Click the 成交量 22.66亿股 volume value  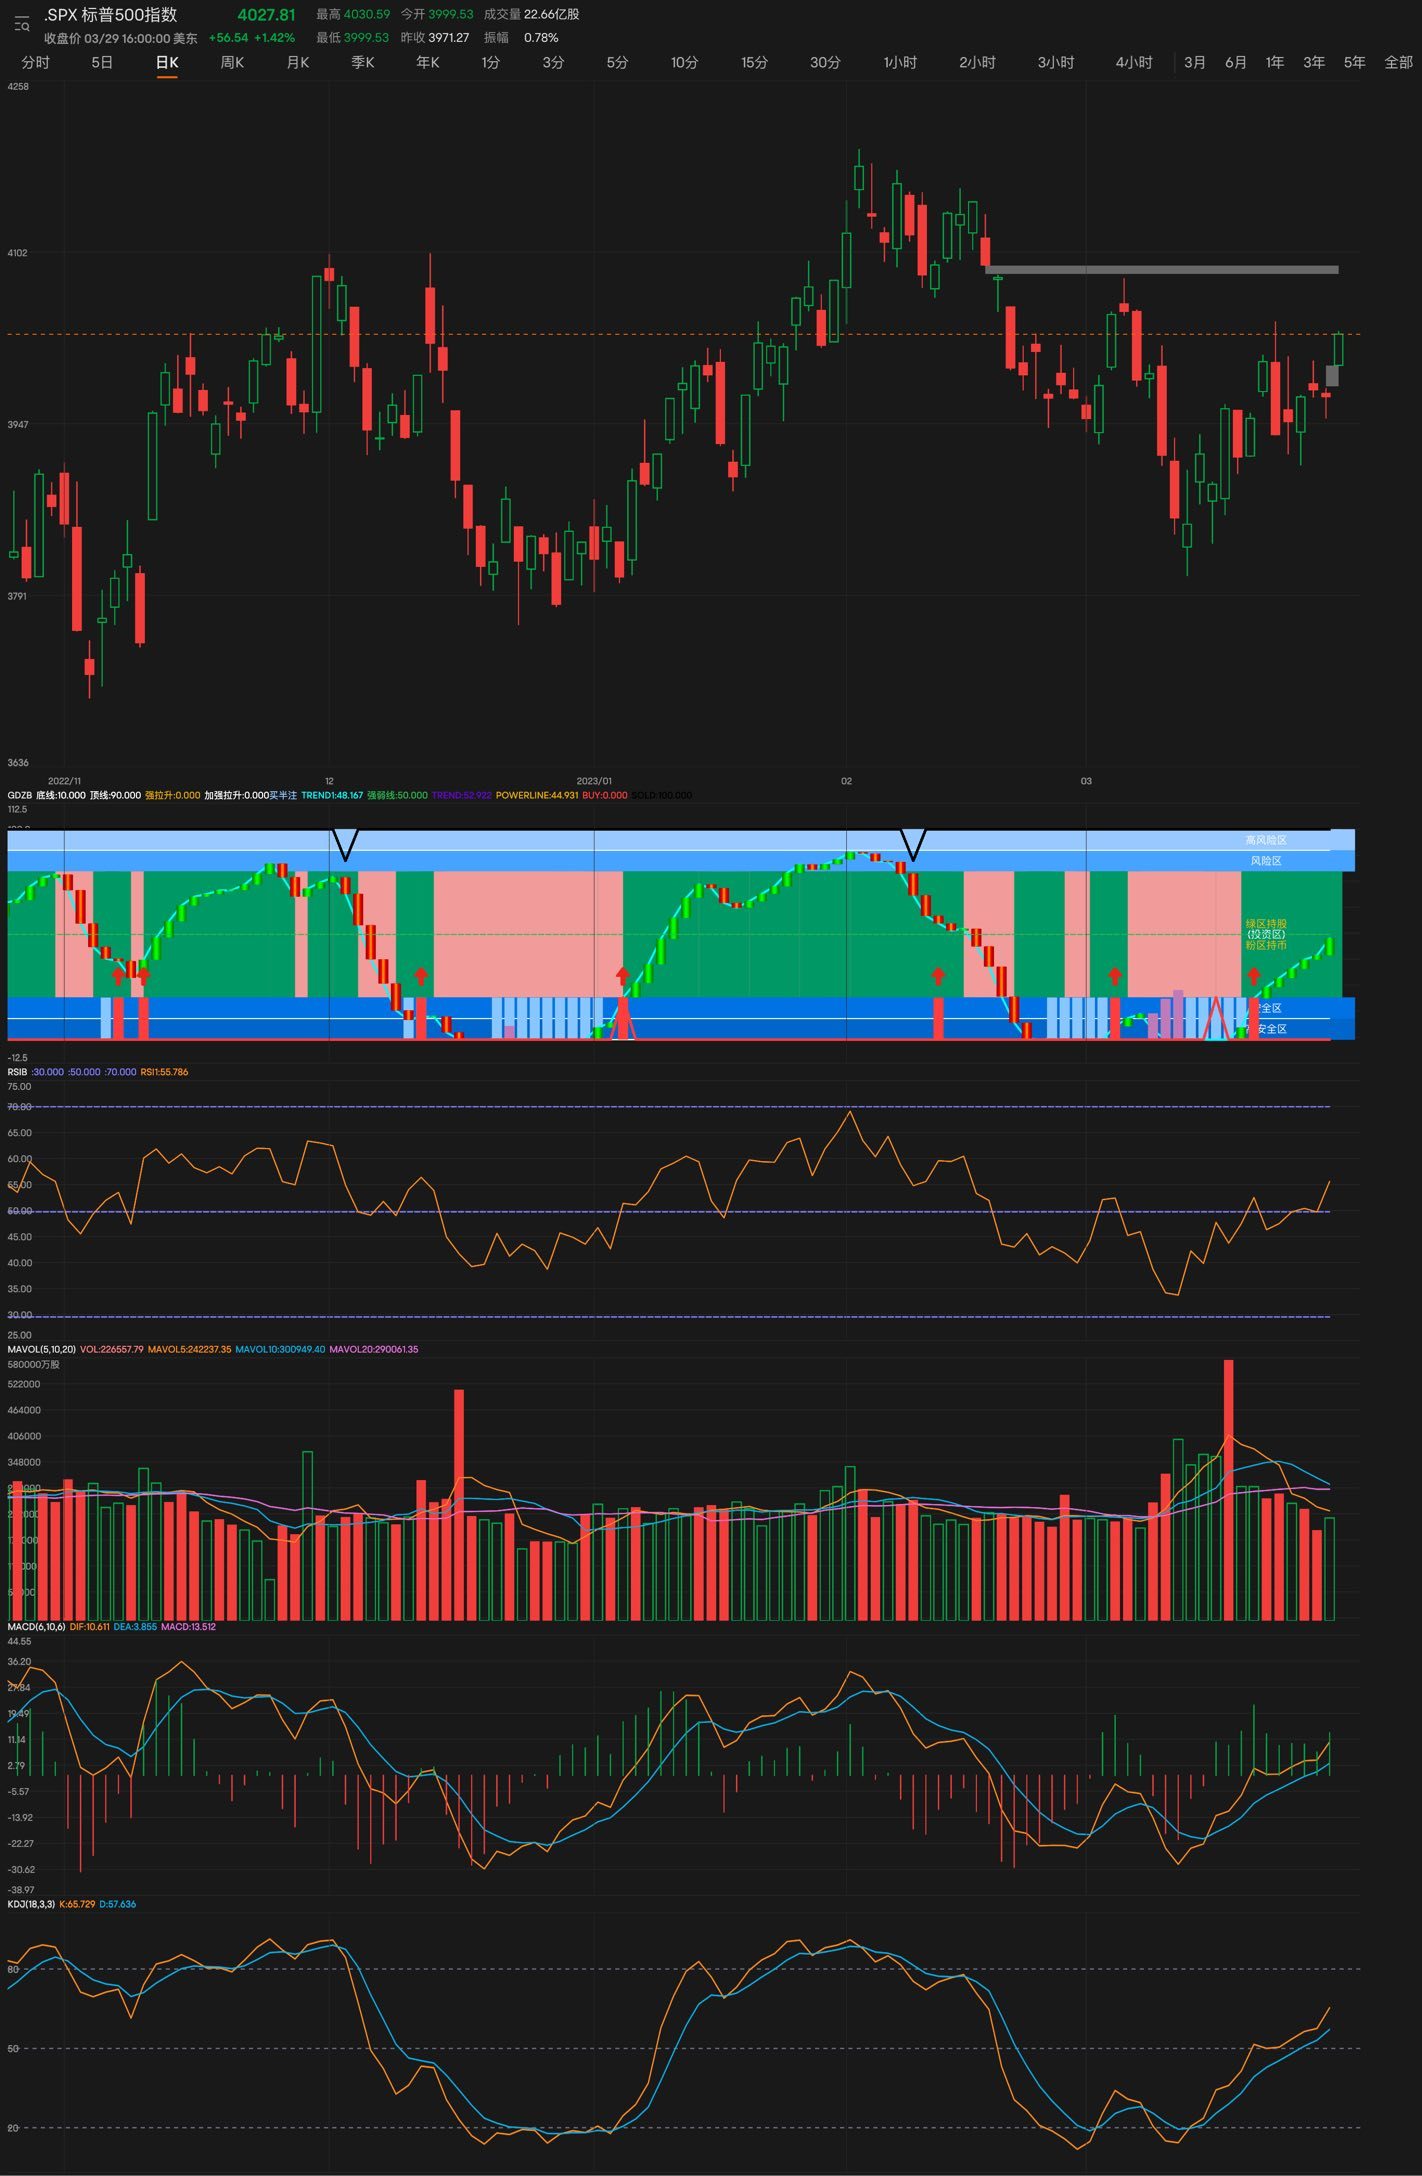click(x=531, y=14)
